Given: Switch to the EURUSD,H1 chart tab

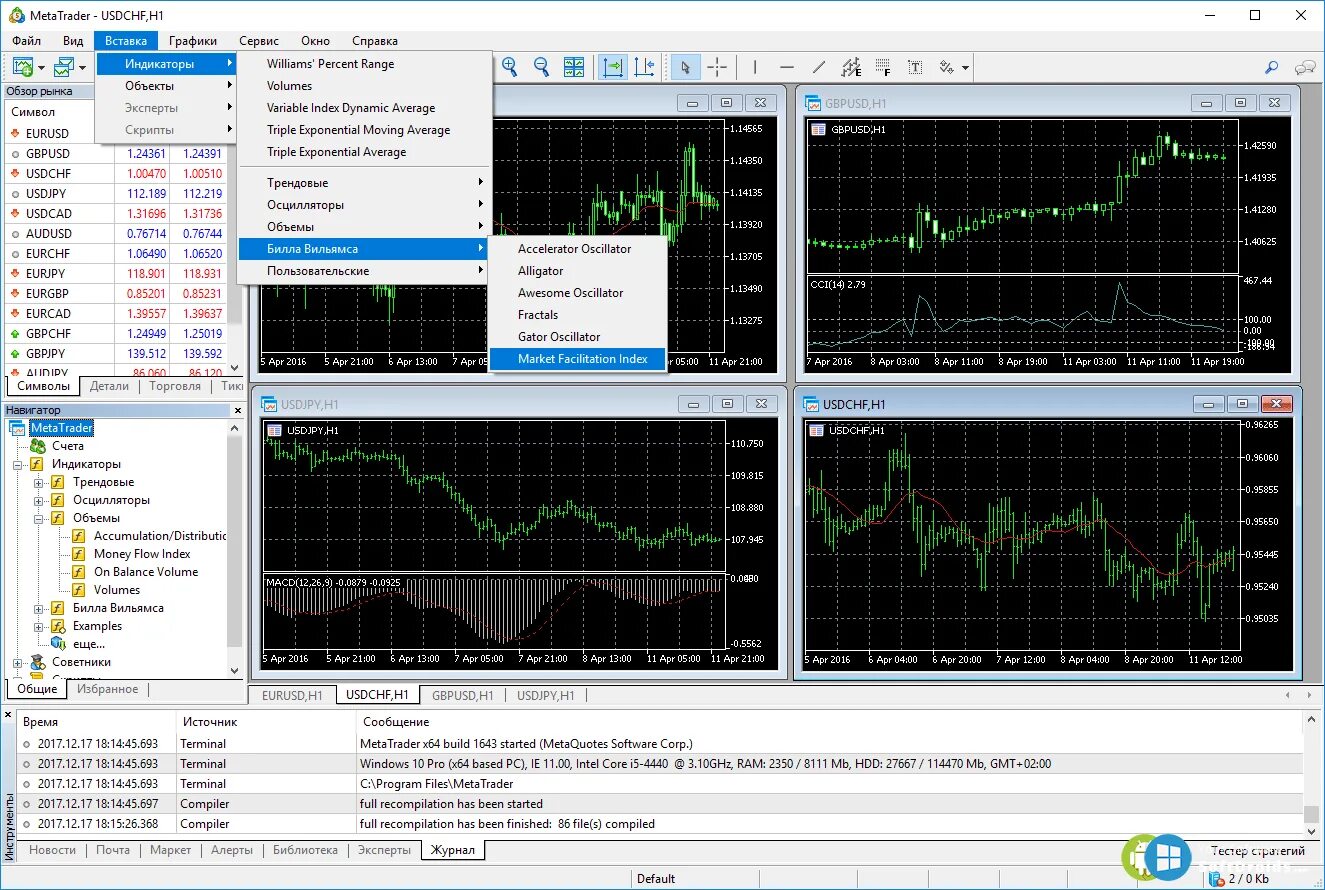Looking at the screenshot, I should 292,695.
